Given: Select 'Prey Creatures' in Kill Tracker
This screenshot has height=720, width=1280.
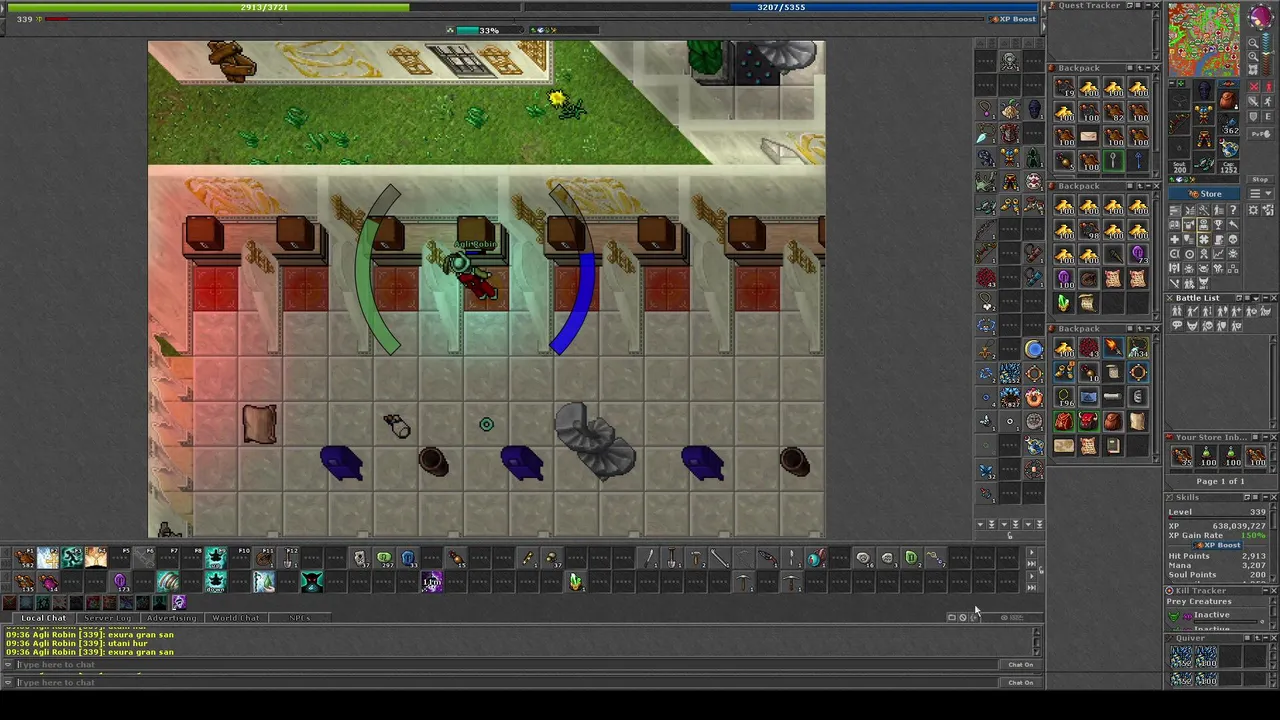Looking at the screenshot, I should (x=1199, y=601).
